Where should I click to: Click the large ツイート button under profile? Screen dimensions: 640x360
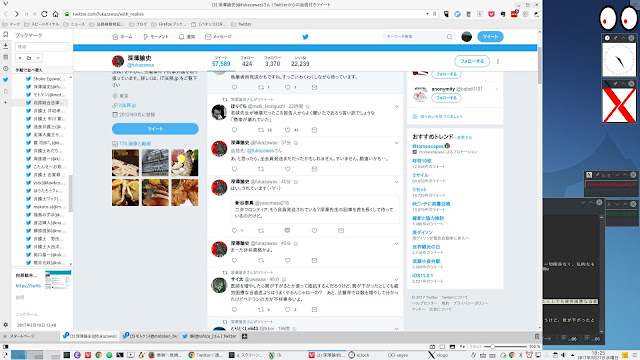coord(155,129)
